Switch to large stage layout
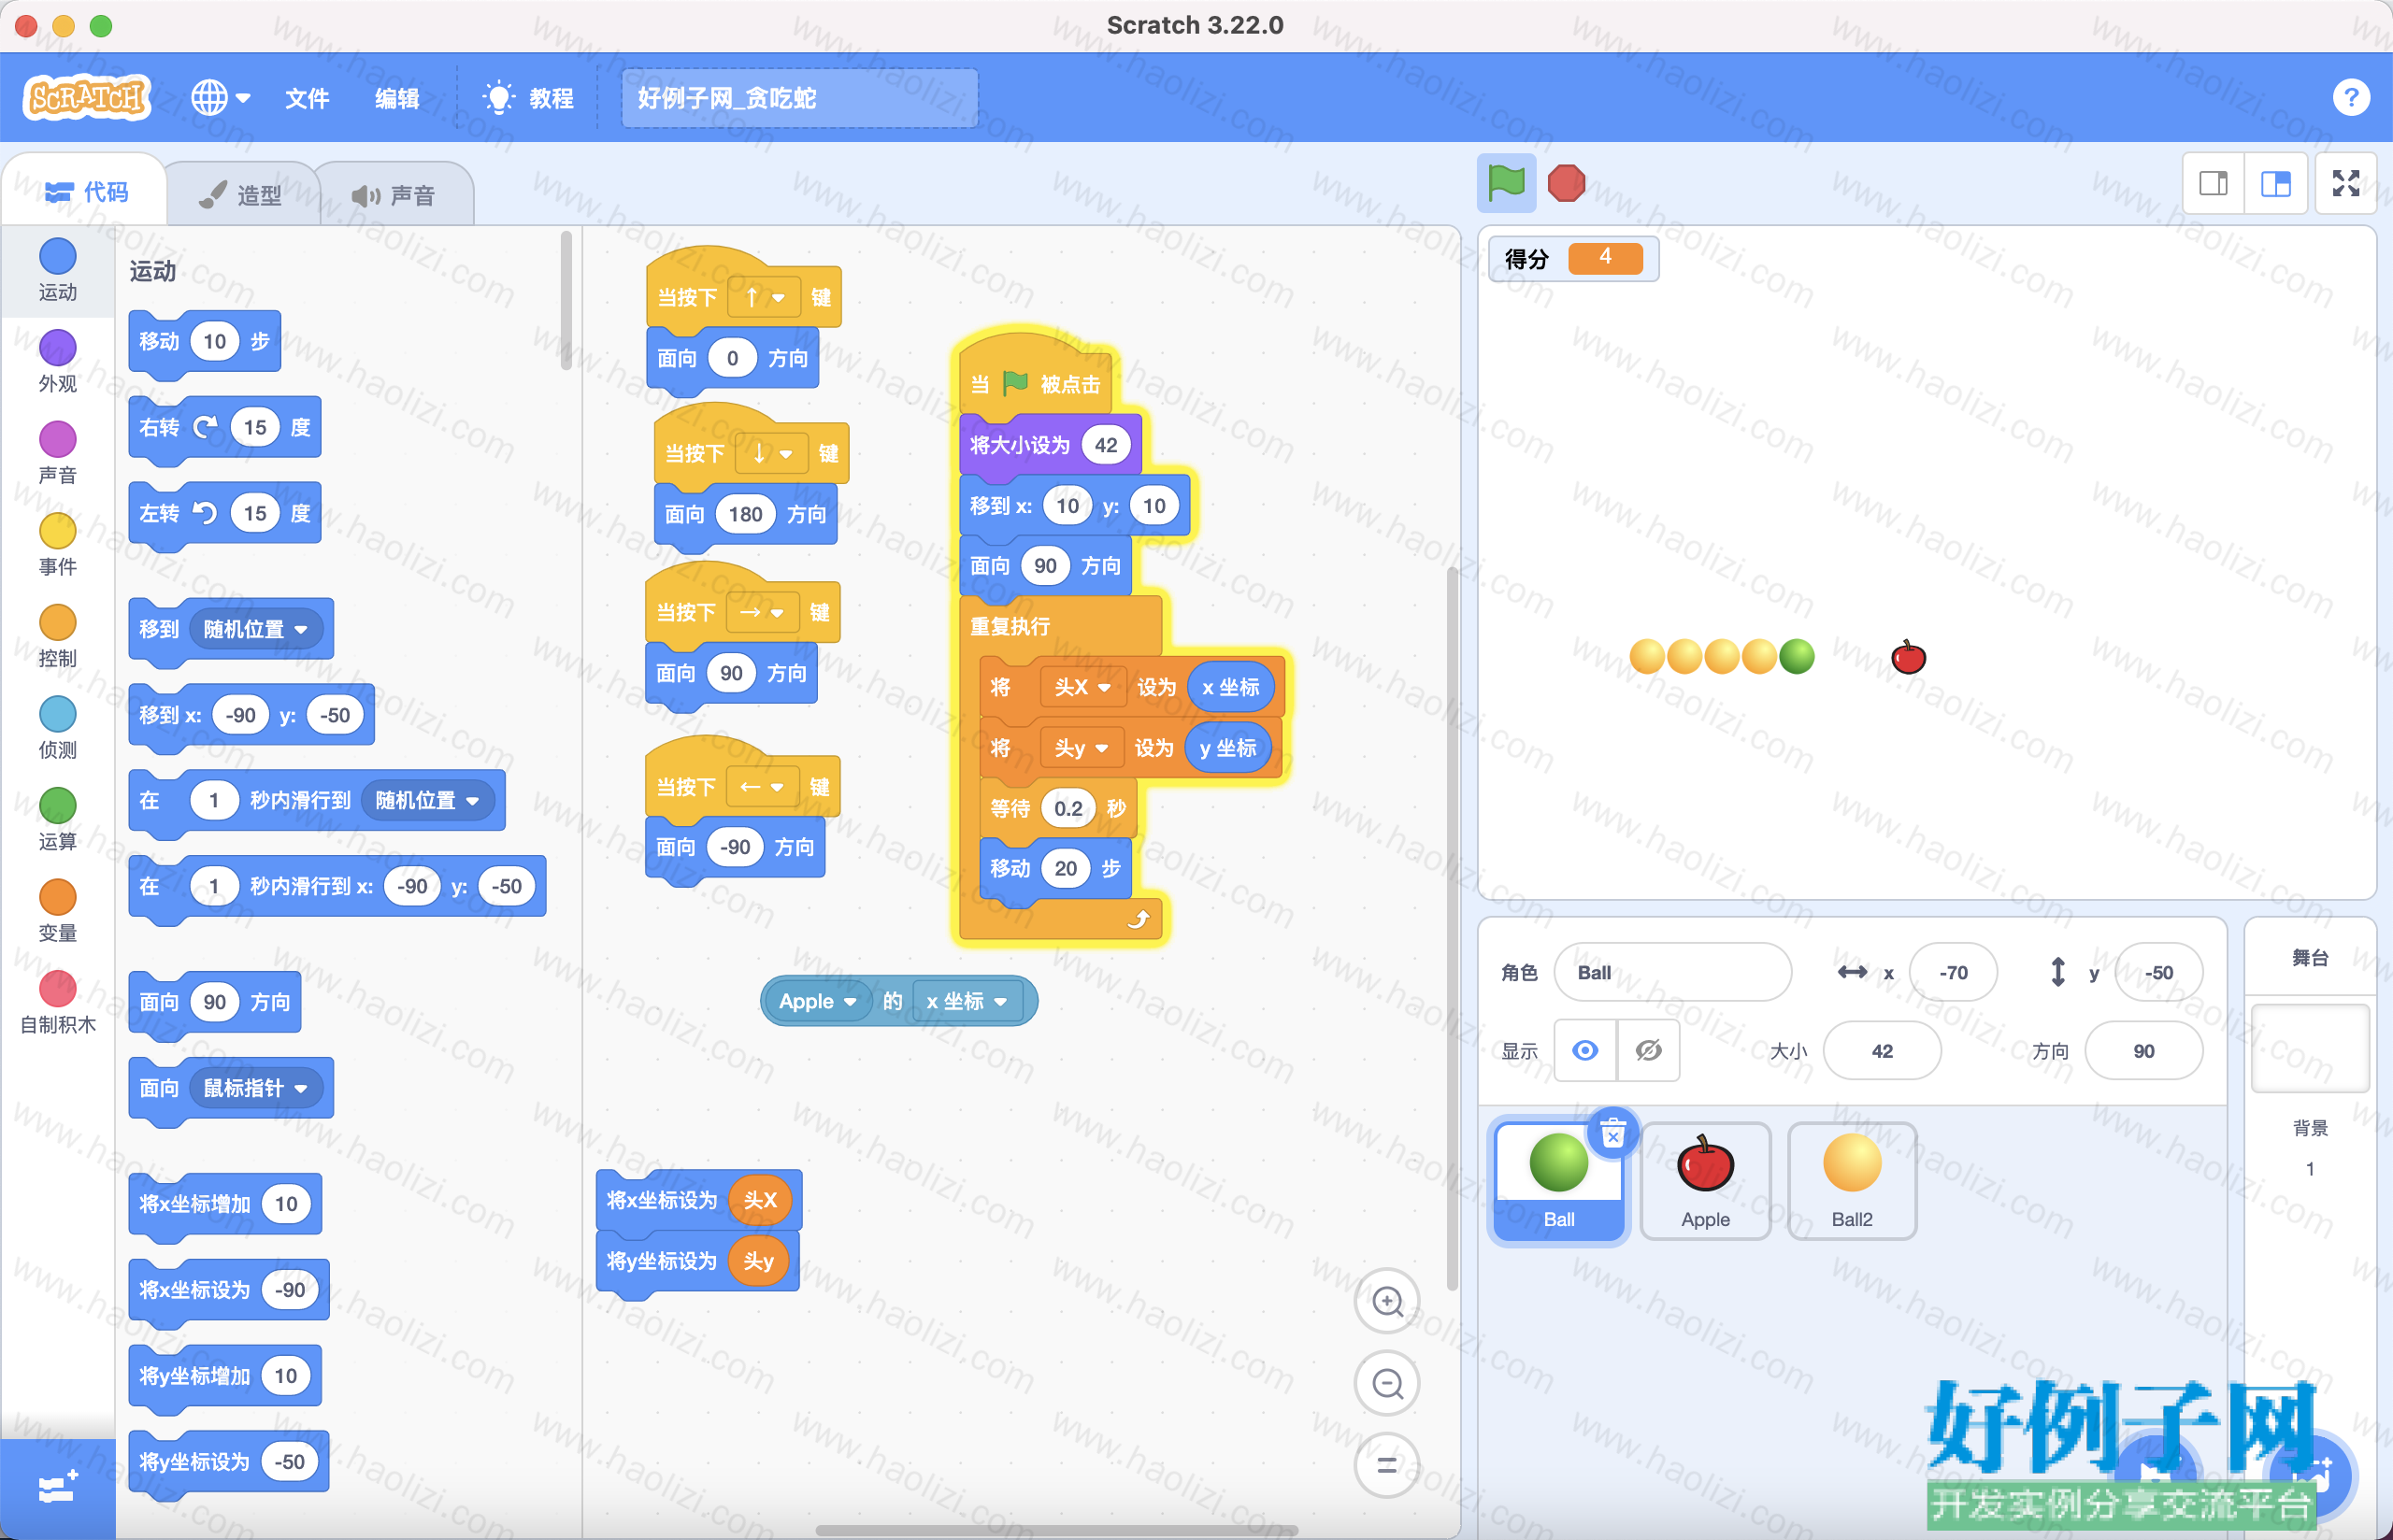Screen dimensions: 2393x1540 click(x=2276, y=183)
